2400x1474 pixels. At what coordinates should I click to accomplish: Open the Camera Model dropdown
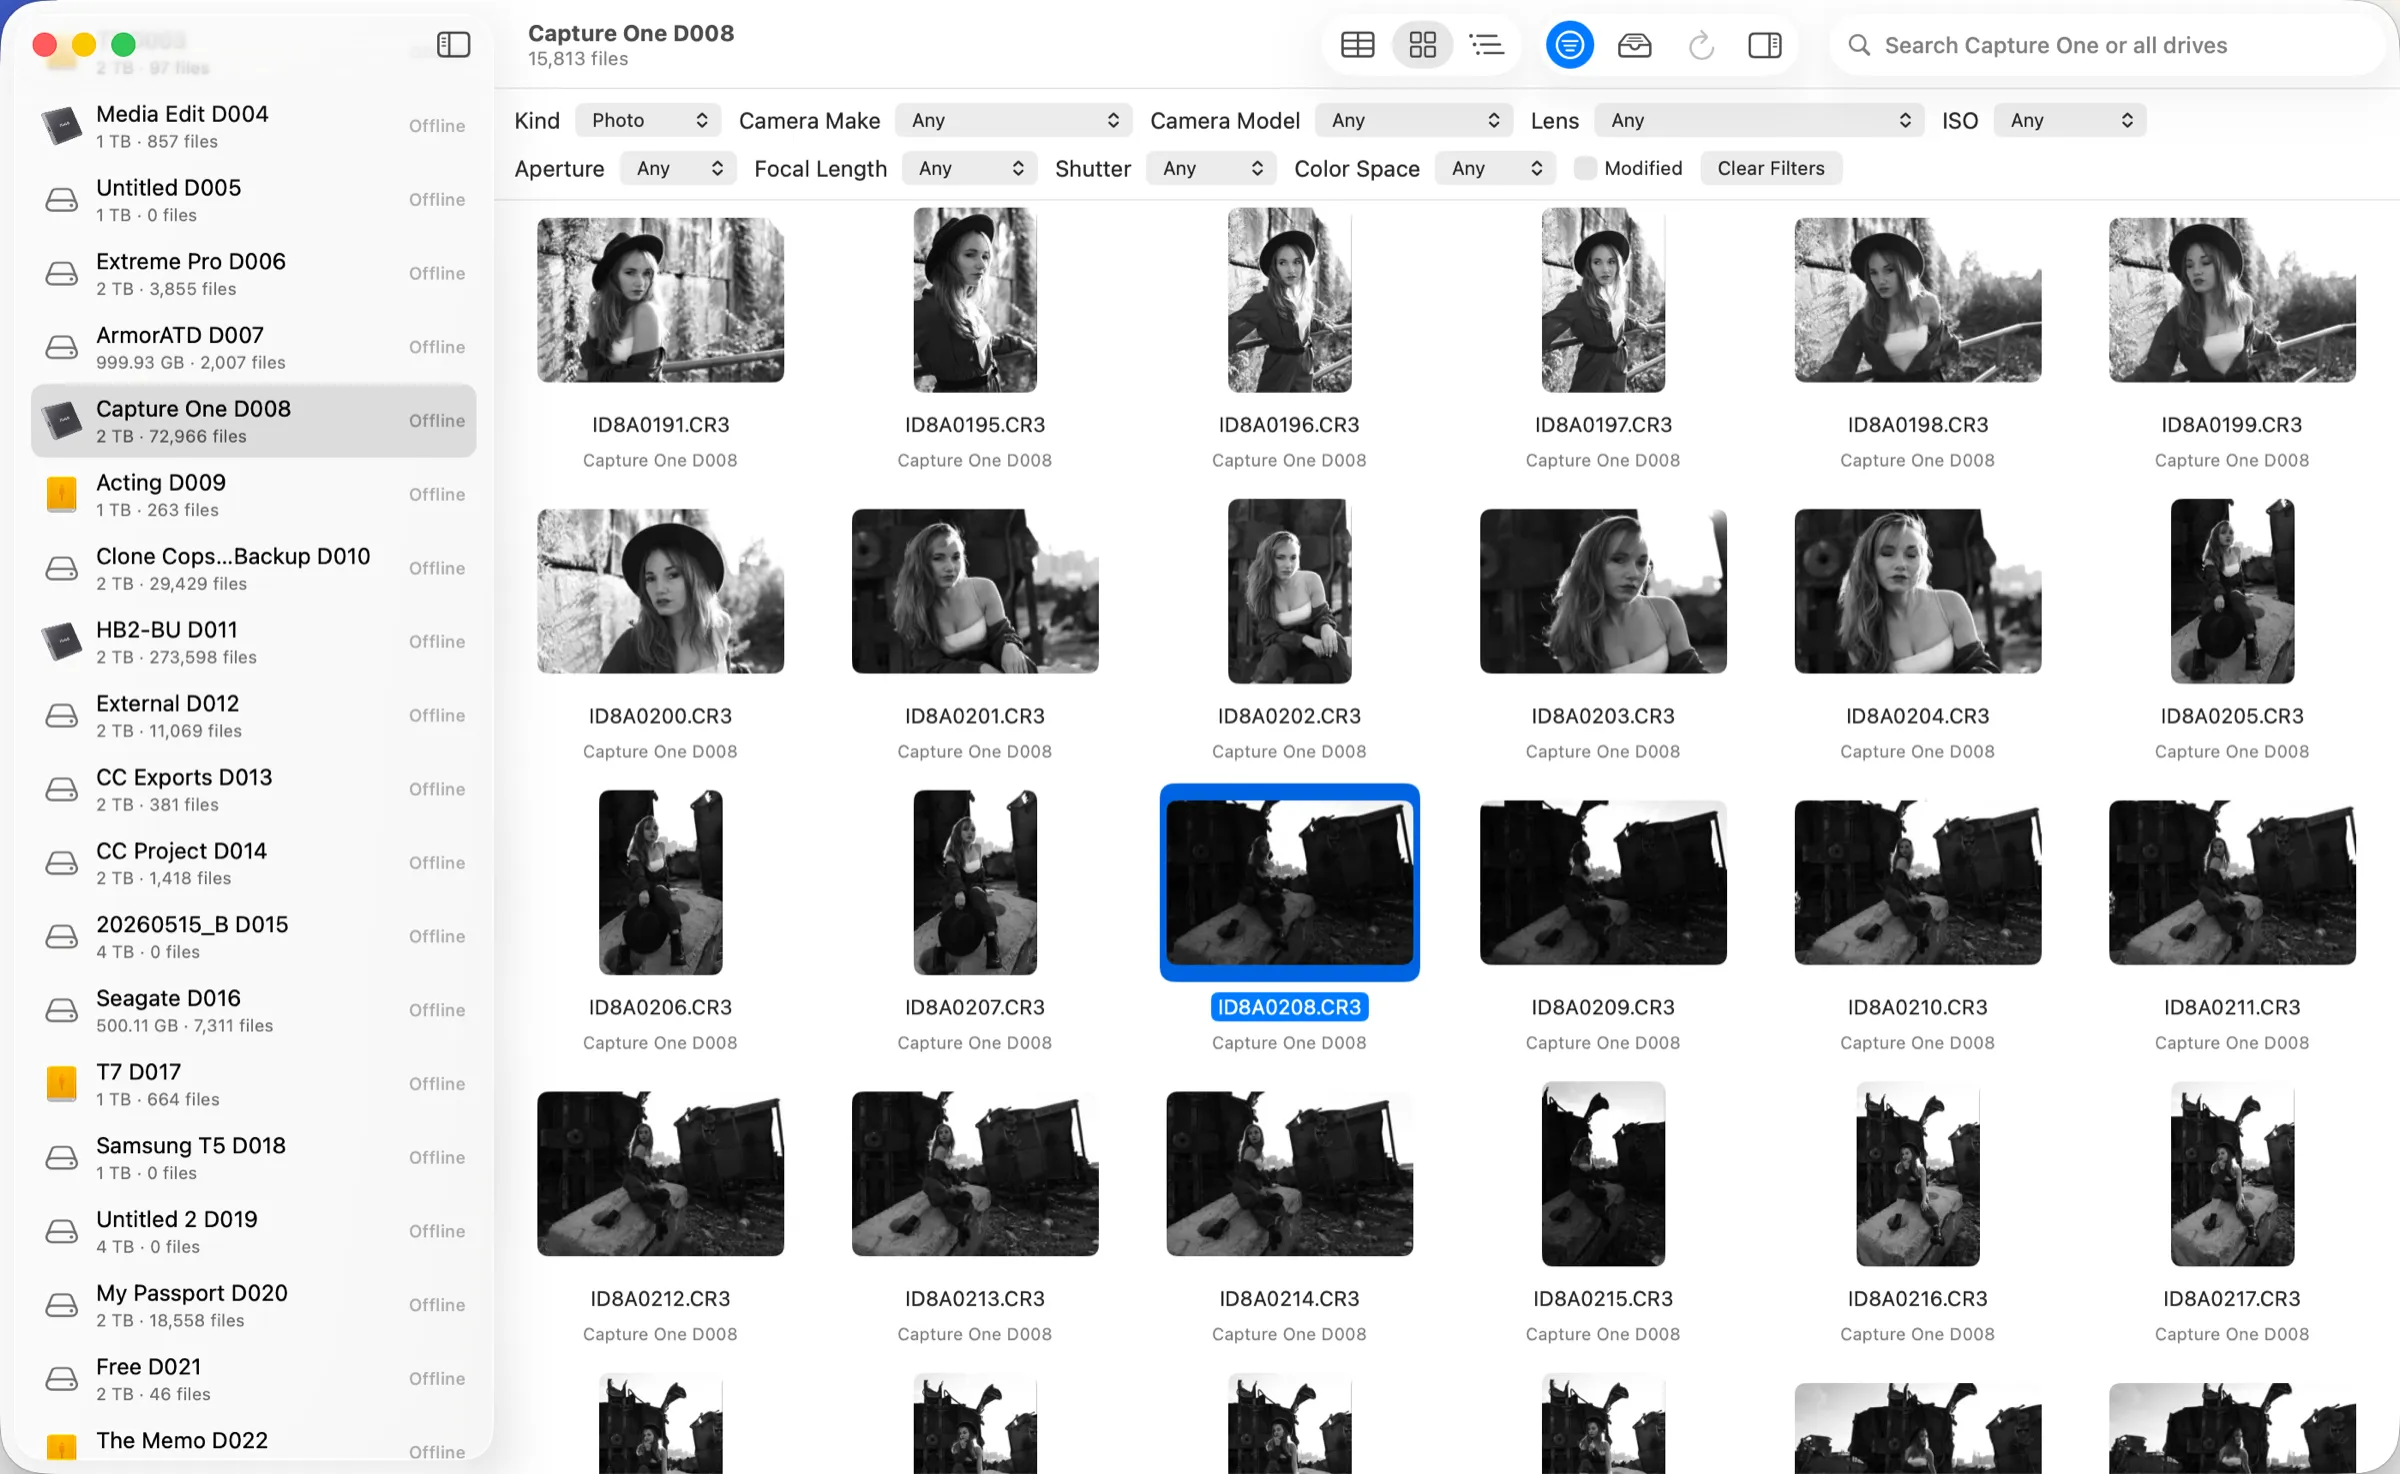coord(1414,120)
